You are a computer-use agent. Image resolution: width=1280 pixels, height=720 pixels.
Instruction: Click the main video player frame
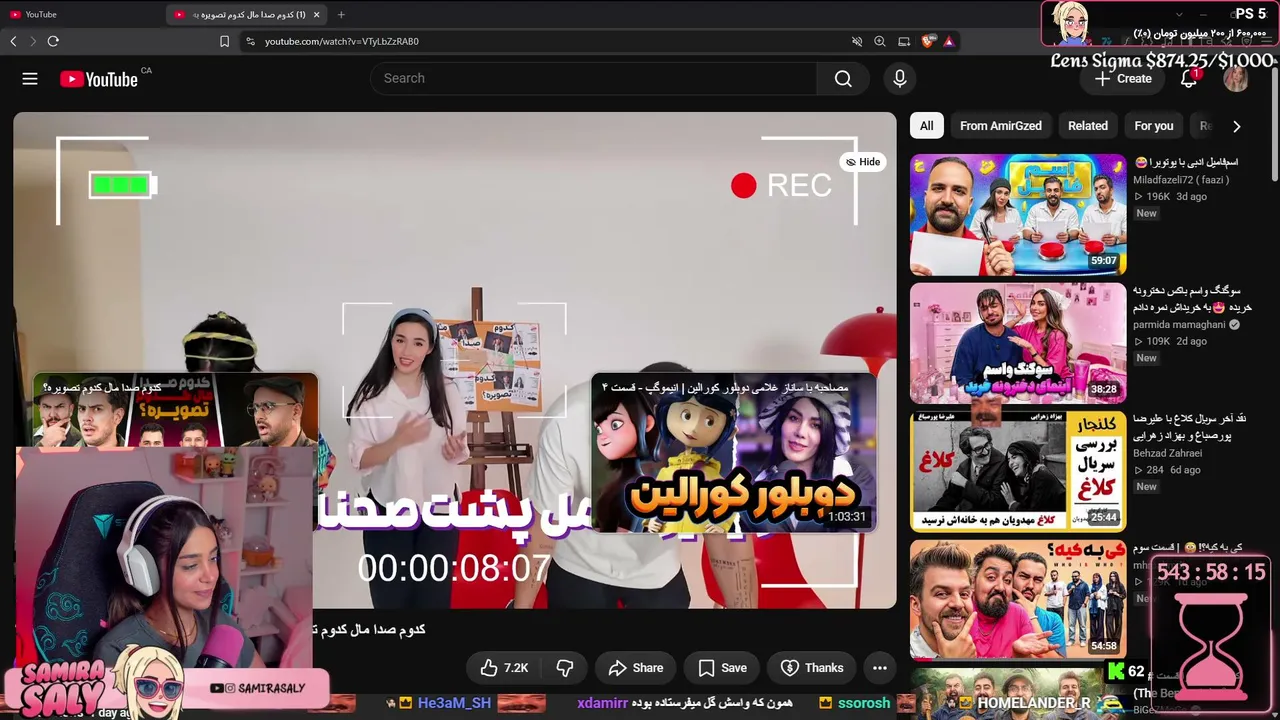point(455,360)
